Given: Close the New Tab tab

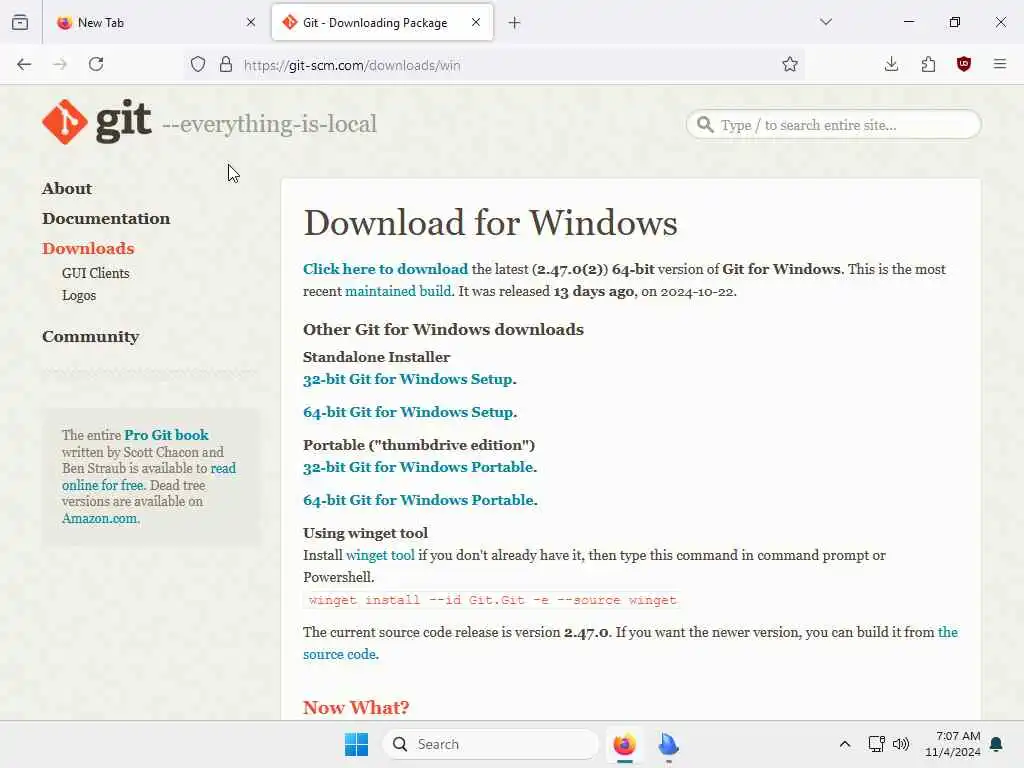Looking at the screenshot, I should (x=251, y=22).
